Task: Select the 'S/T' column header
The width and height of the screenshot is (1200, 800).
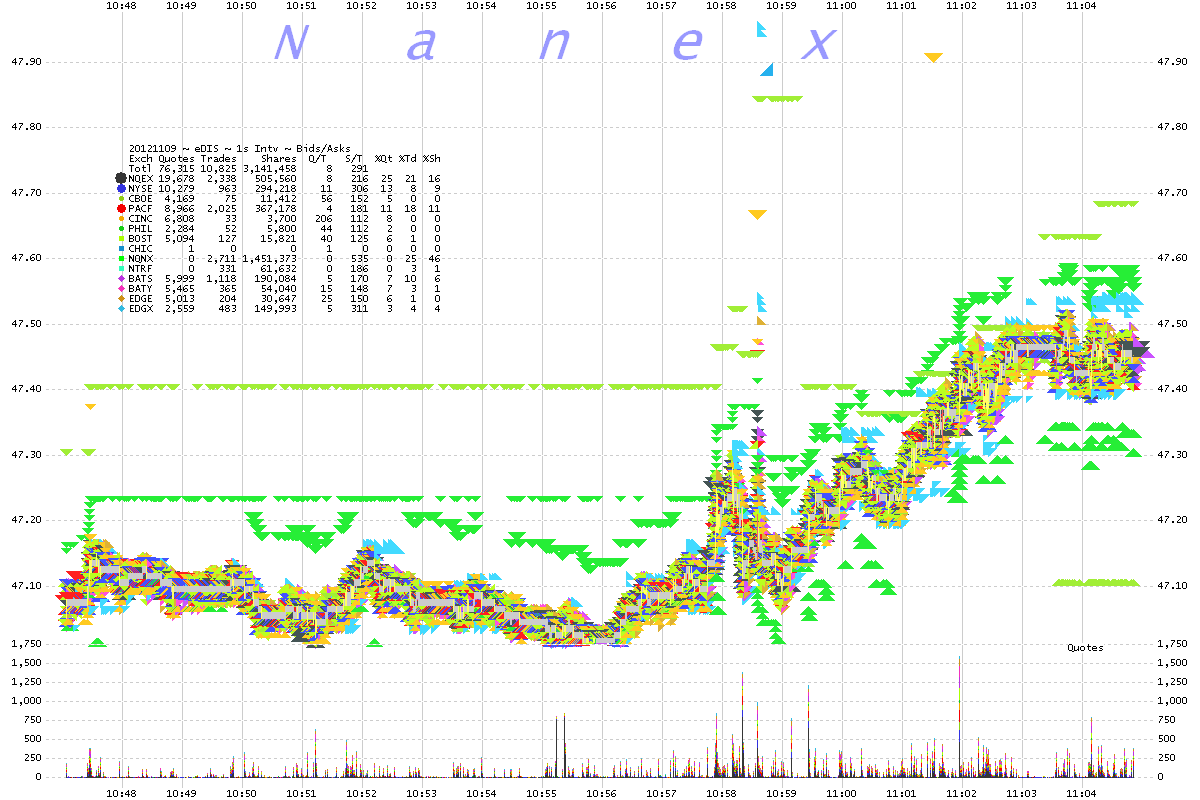Action: click(x=354, y=158)
